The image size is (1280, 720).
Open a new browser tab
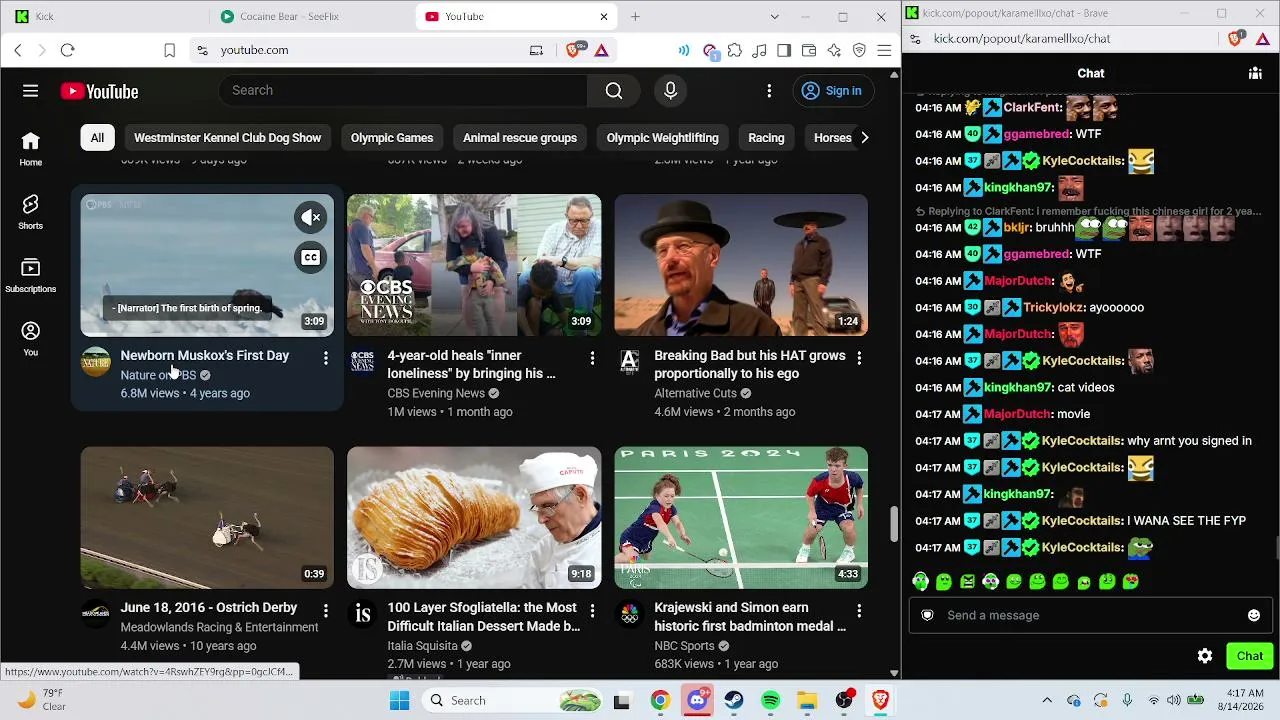635,17
